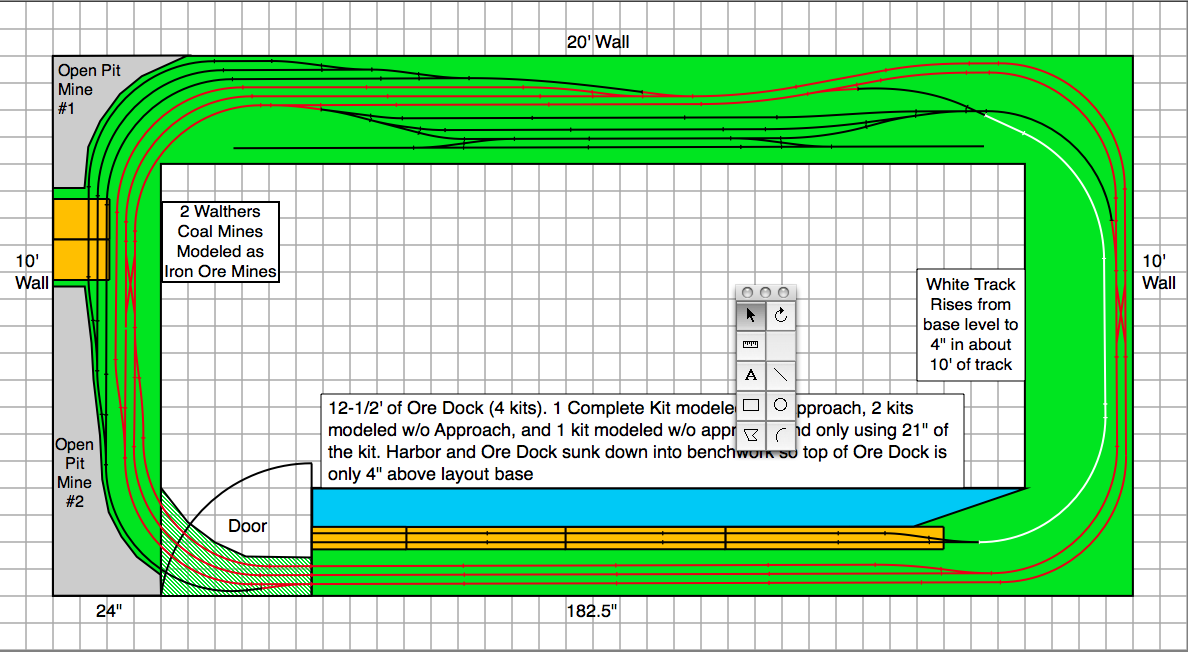This screenshot has height=652, width=1188.
Task: Click the blank tool slot beside ruler
Action: [781, 346]
